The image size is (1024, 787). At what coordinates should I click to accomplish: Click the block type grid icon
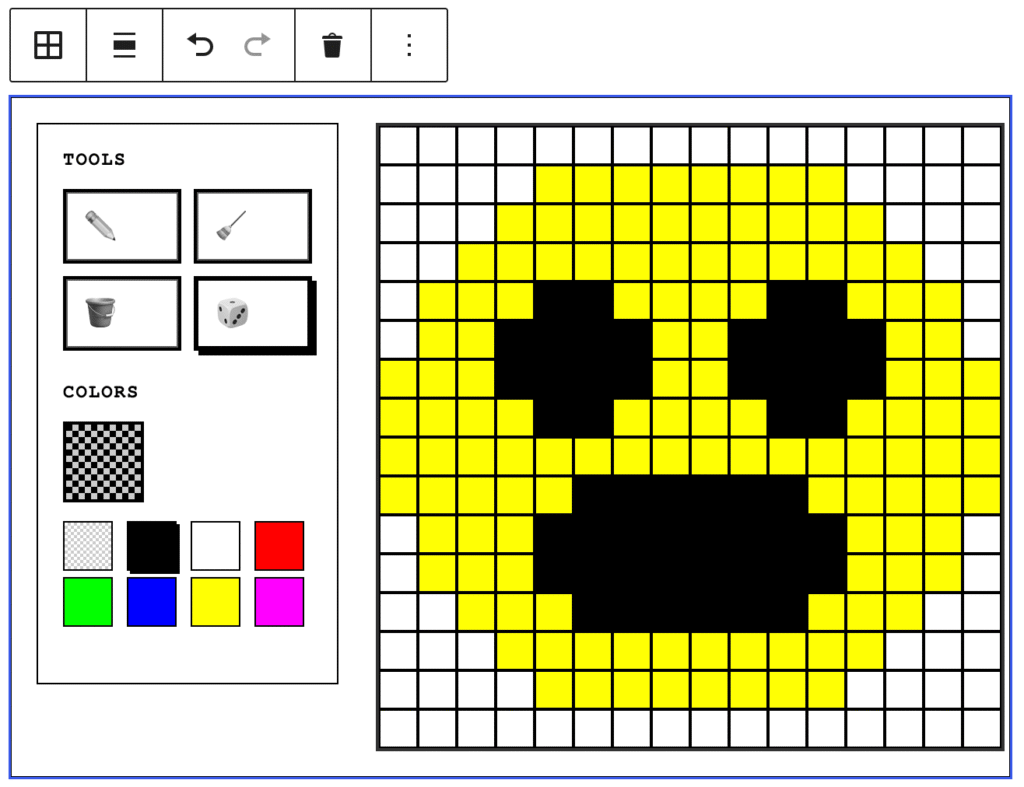(48, 45)
